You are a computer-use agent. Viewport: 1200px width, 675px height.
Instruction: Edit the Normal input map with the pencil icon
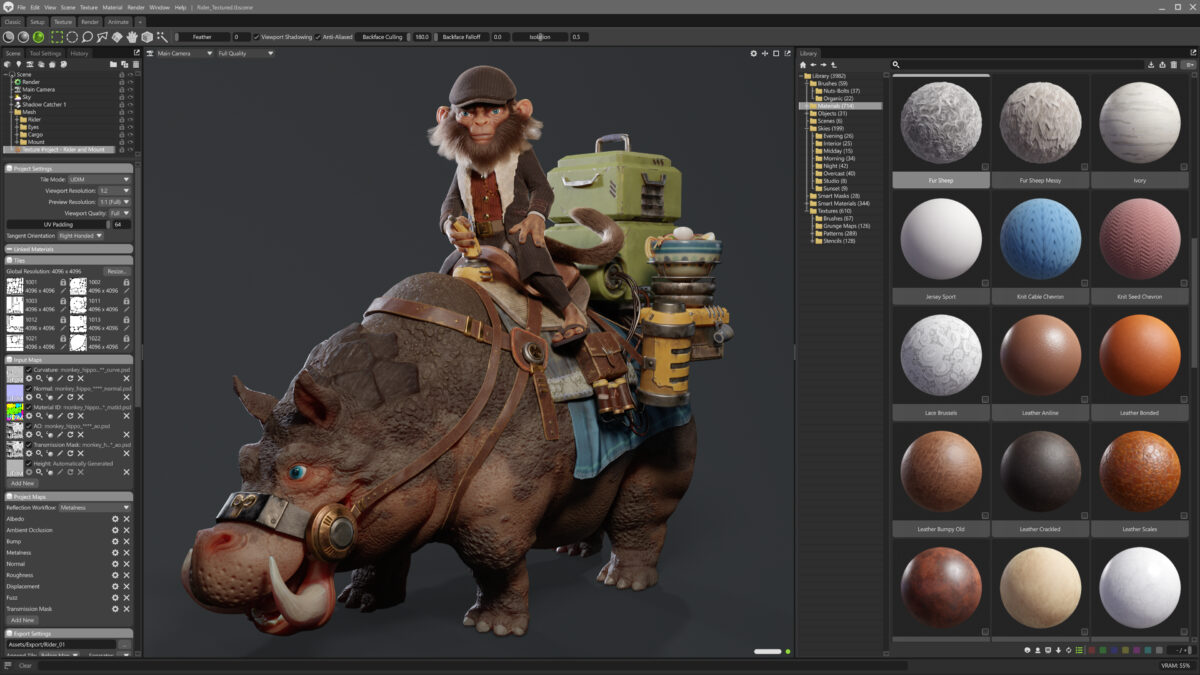(x=60, y=397)
